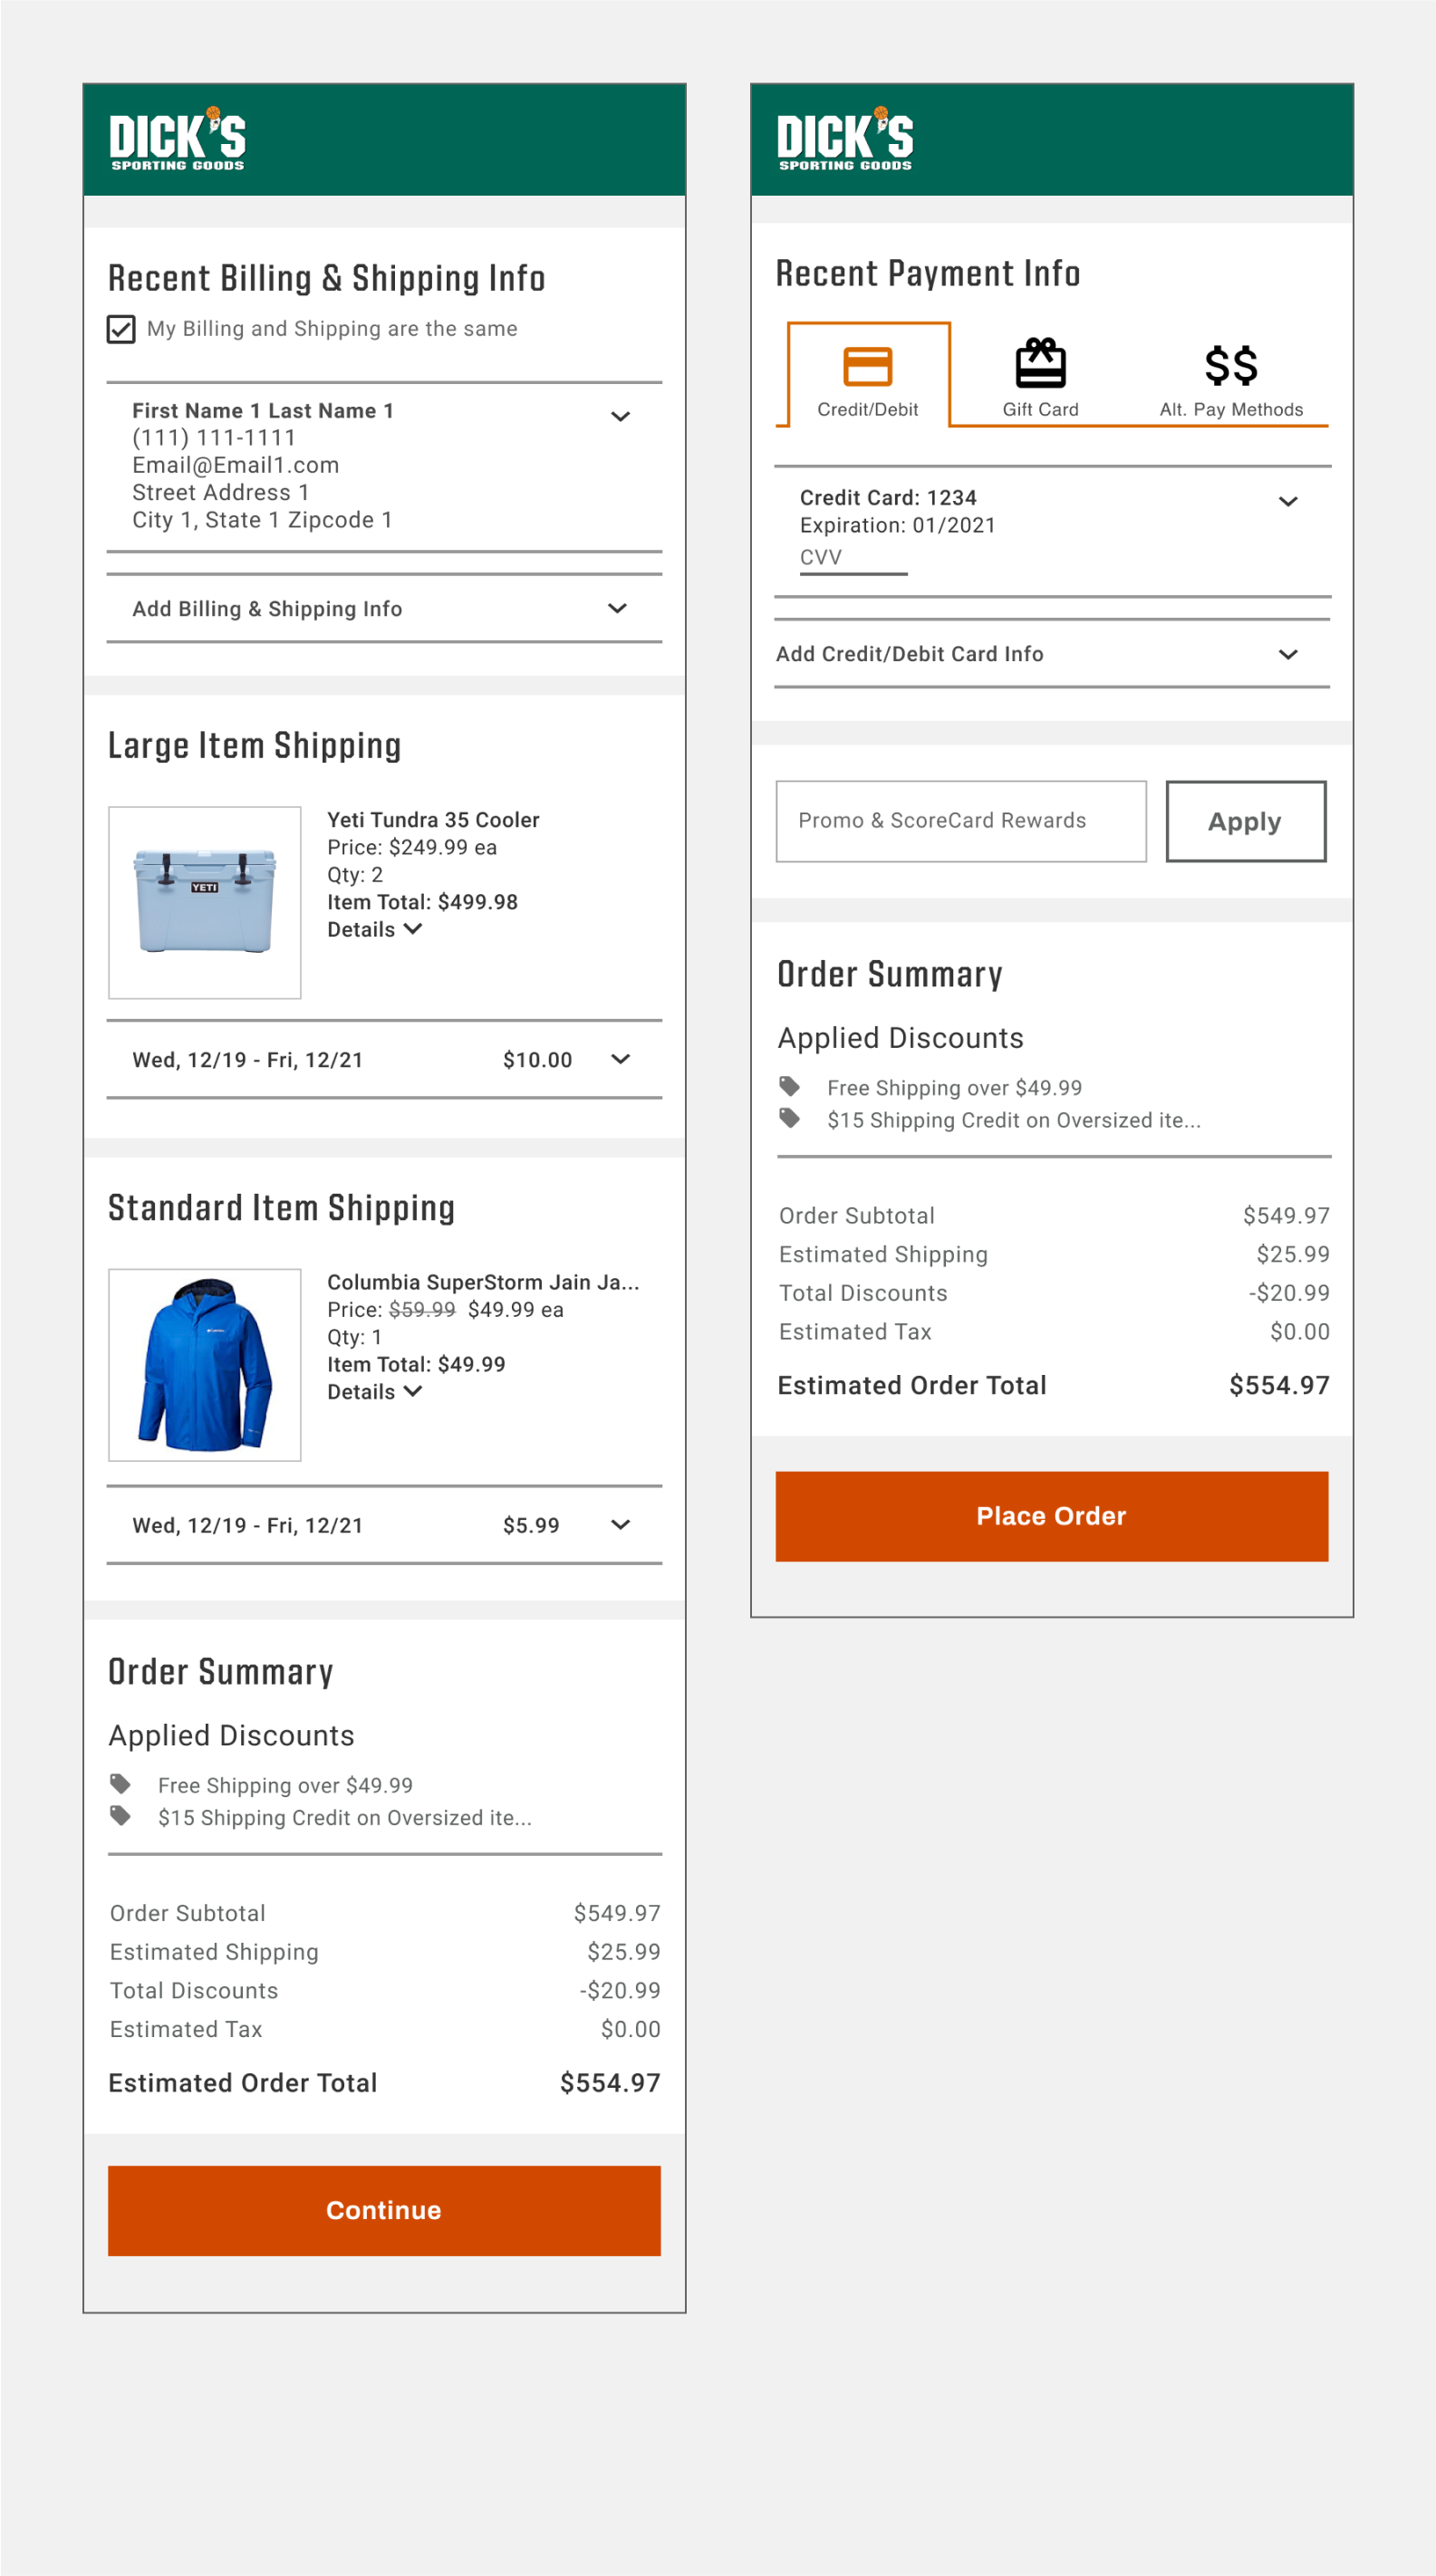Click the Yeti Tundra 35 Cooler title

[x=433, y=819]
